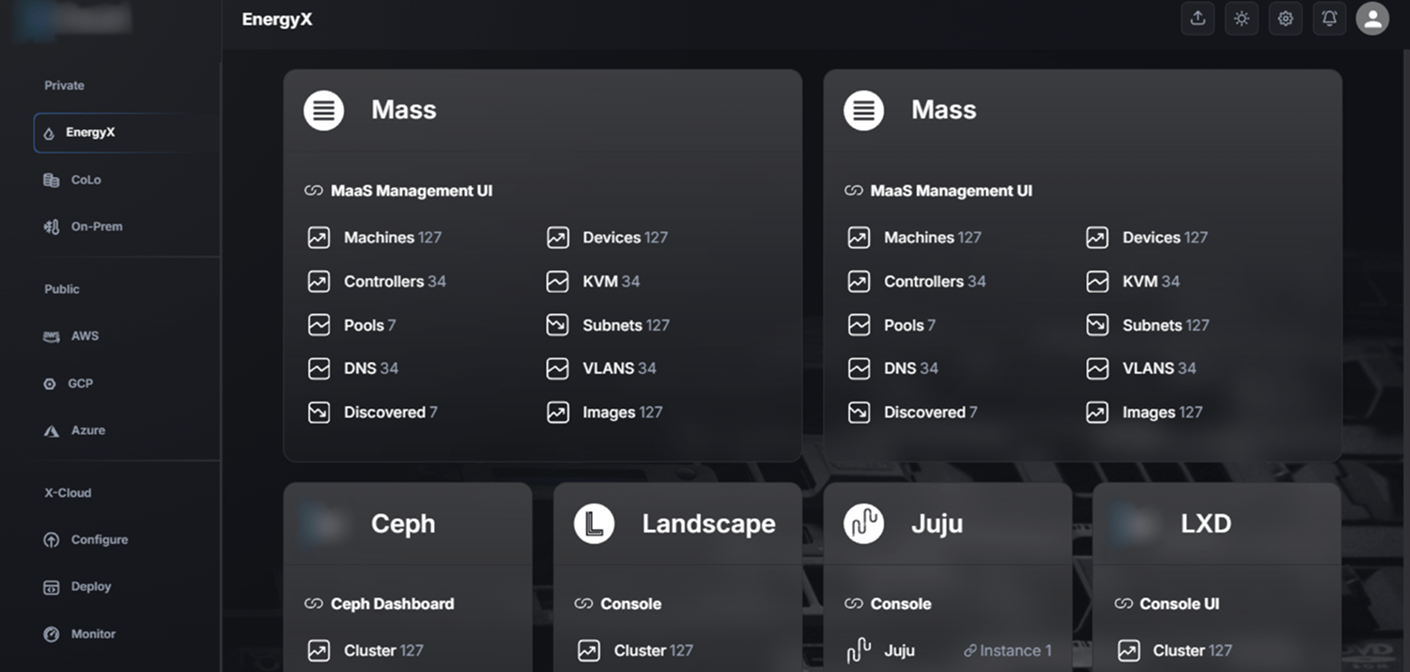Click the Discovered trend icon in first Mass card
Viewport: 1410px width, 672px height.
319,412
